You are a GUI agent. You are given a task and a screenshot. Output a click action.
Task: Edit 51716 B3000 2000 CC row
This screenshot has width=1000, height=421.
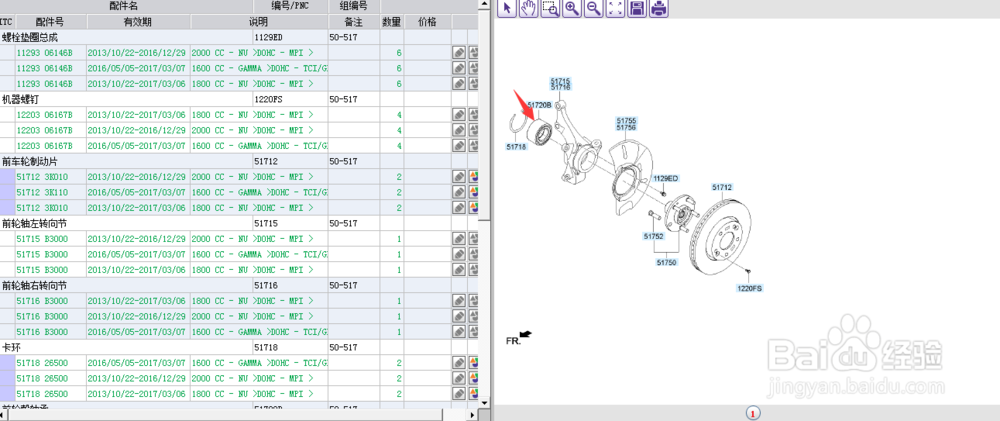459,316
